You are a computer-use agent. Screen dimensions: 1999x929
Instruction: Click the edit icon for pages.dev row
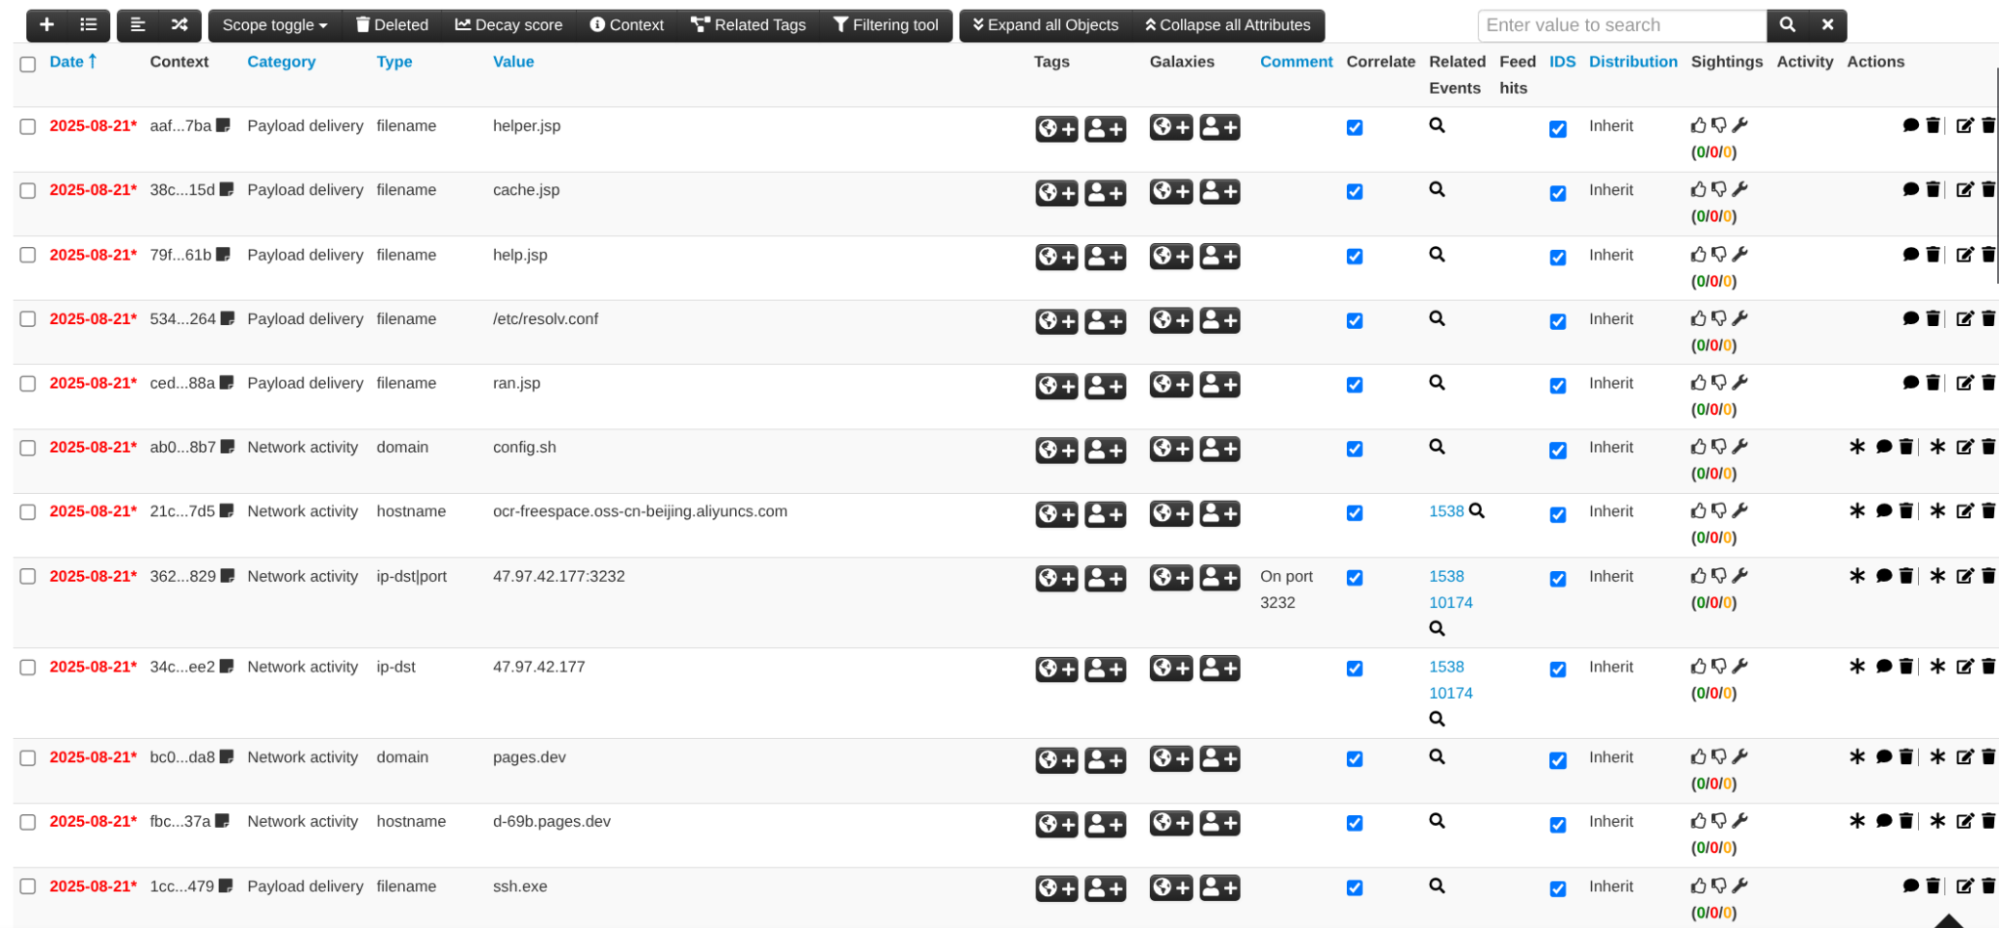click(1964, 757)
